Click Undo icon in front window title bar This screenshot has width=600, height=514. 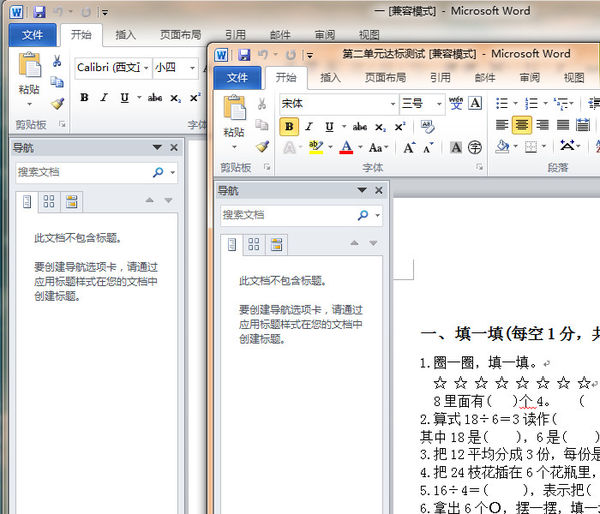[x=263, y=55]
